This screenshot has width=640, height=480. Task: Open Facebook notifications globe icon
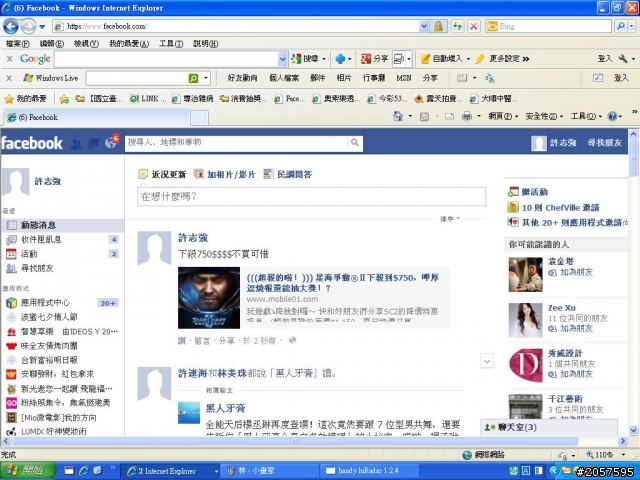(111, 142)
